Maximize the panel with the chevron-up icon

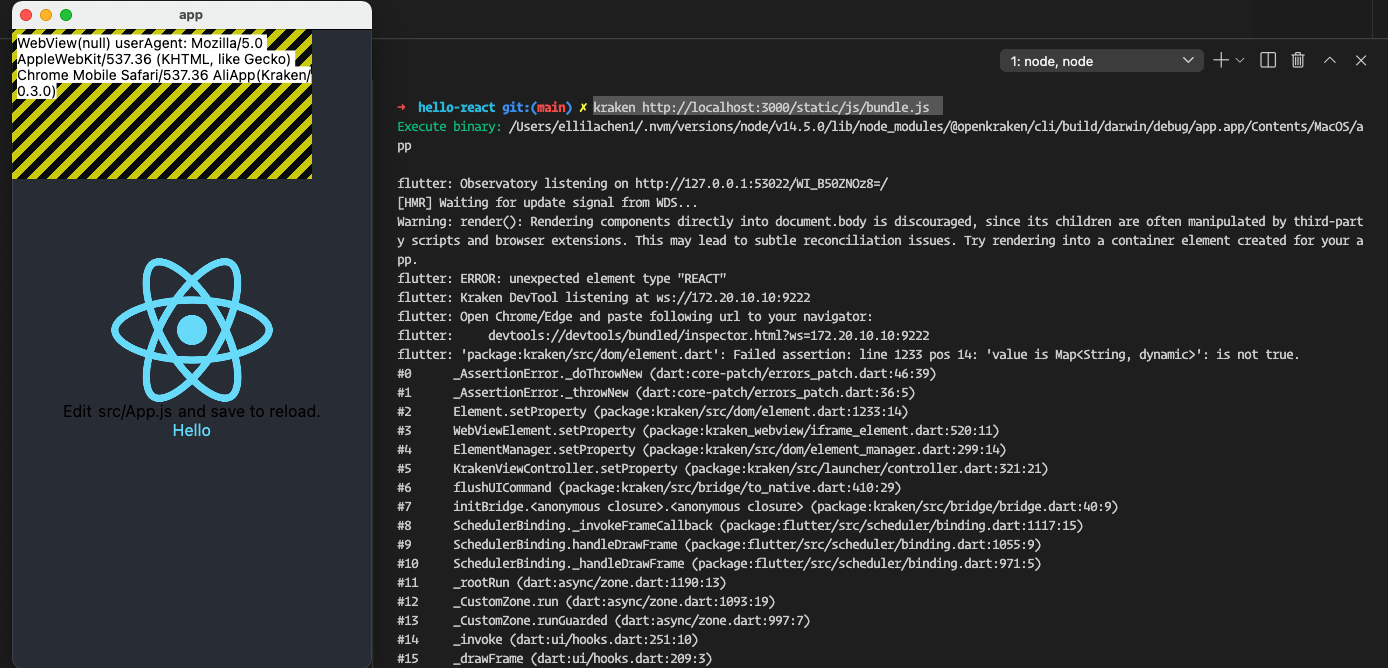pos(1329,60)
